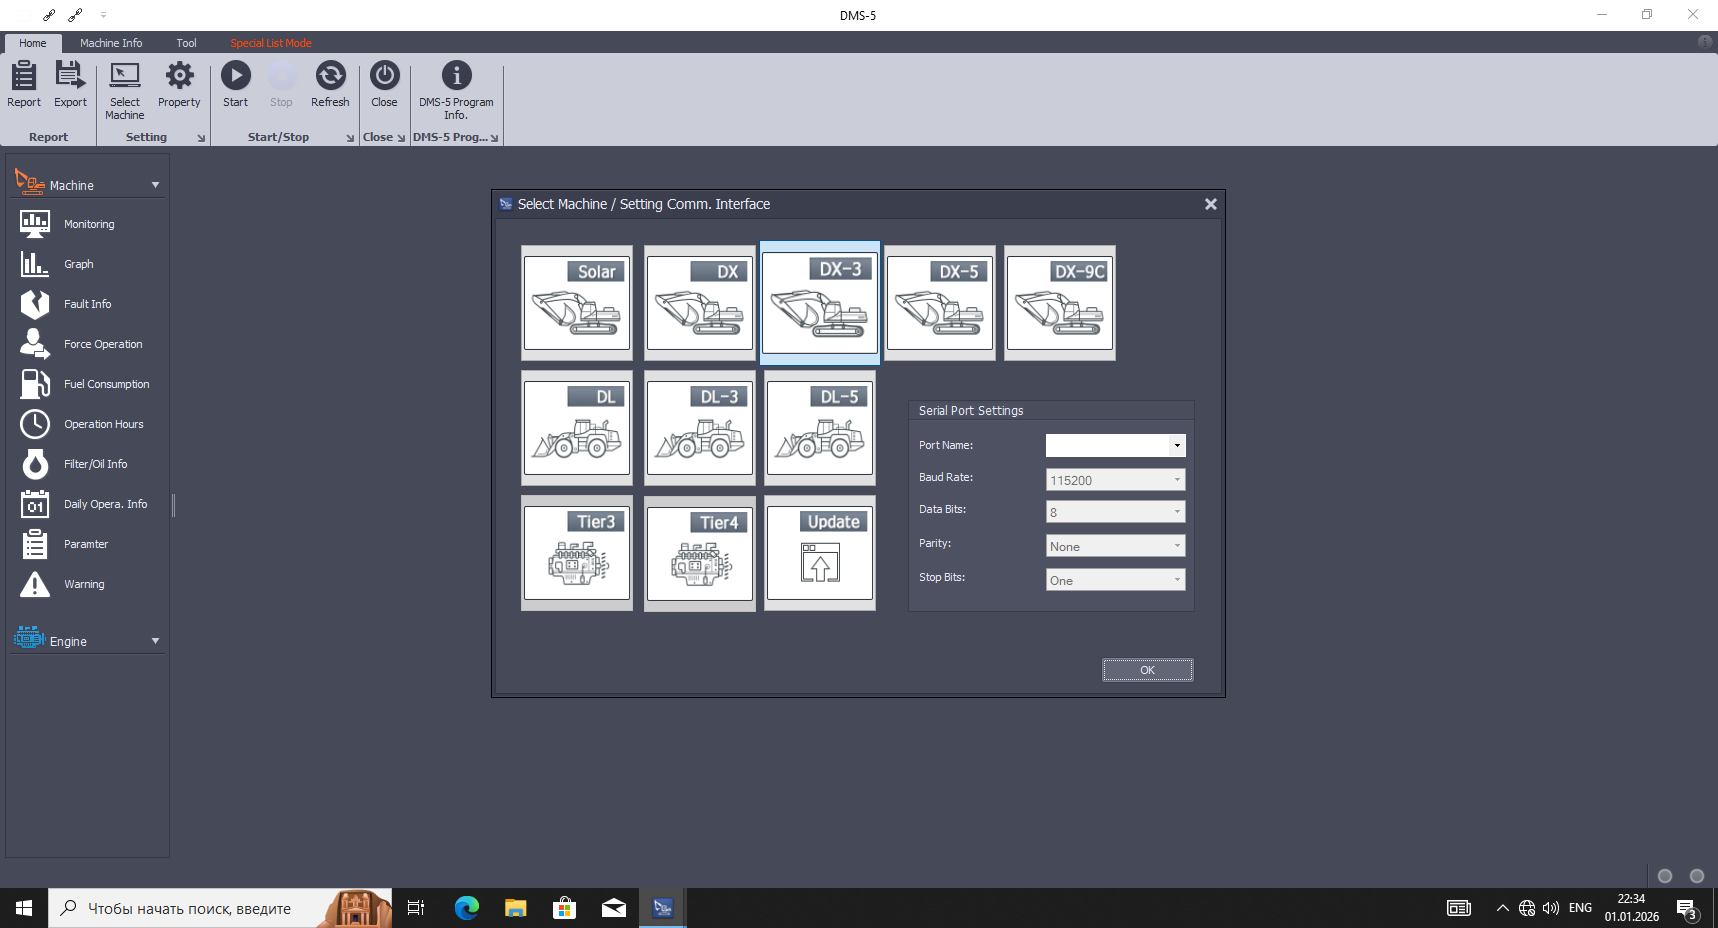This screenshot has width=1718, height=928.
Task: Click the Export icon
Action: click(70, 85)
